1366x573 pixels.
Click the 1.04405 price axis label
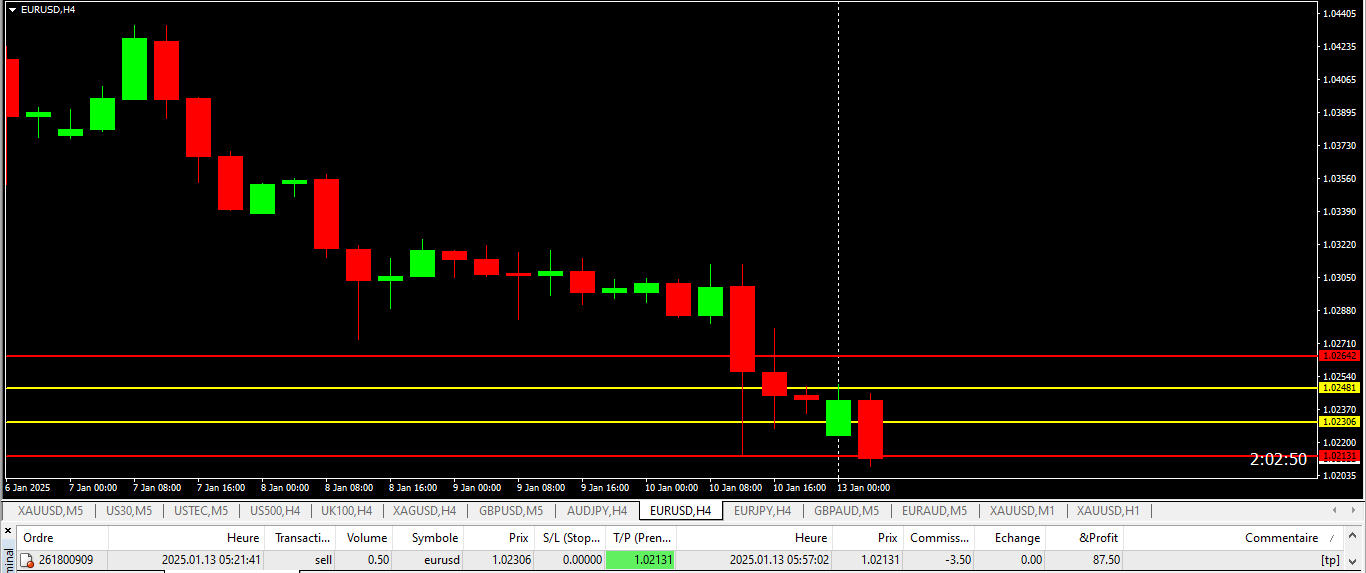click(x=1339, y=13)
